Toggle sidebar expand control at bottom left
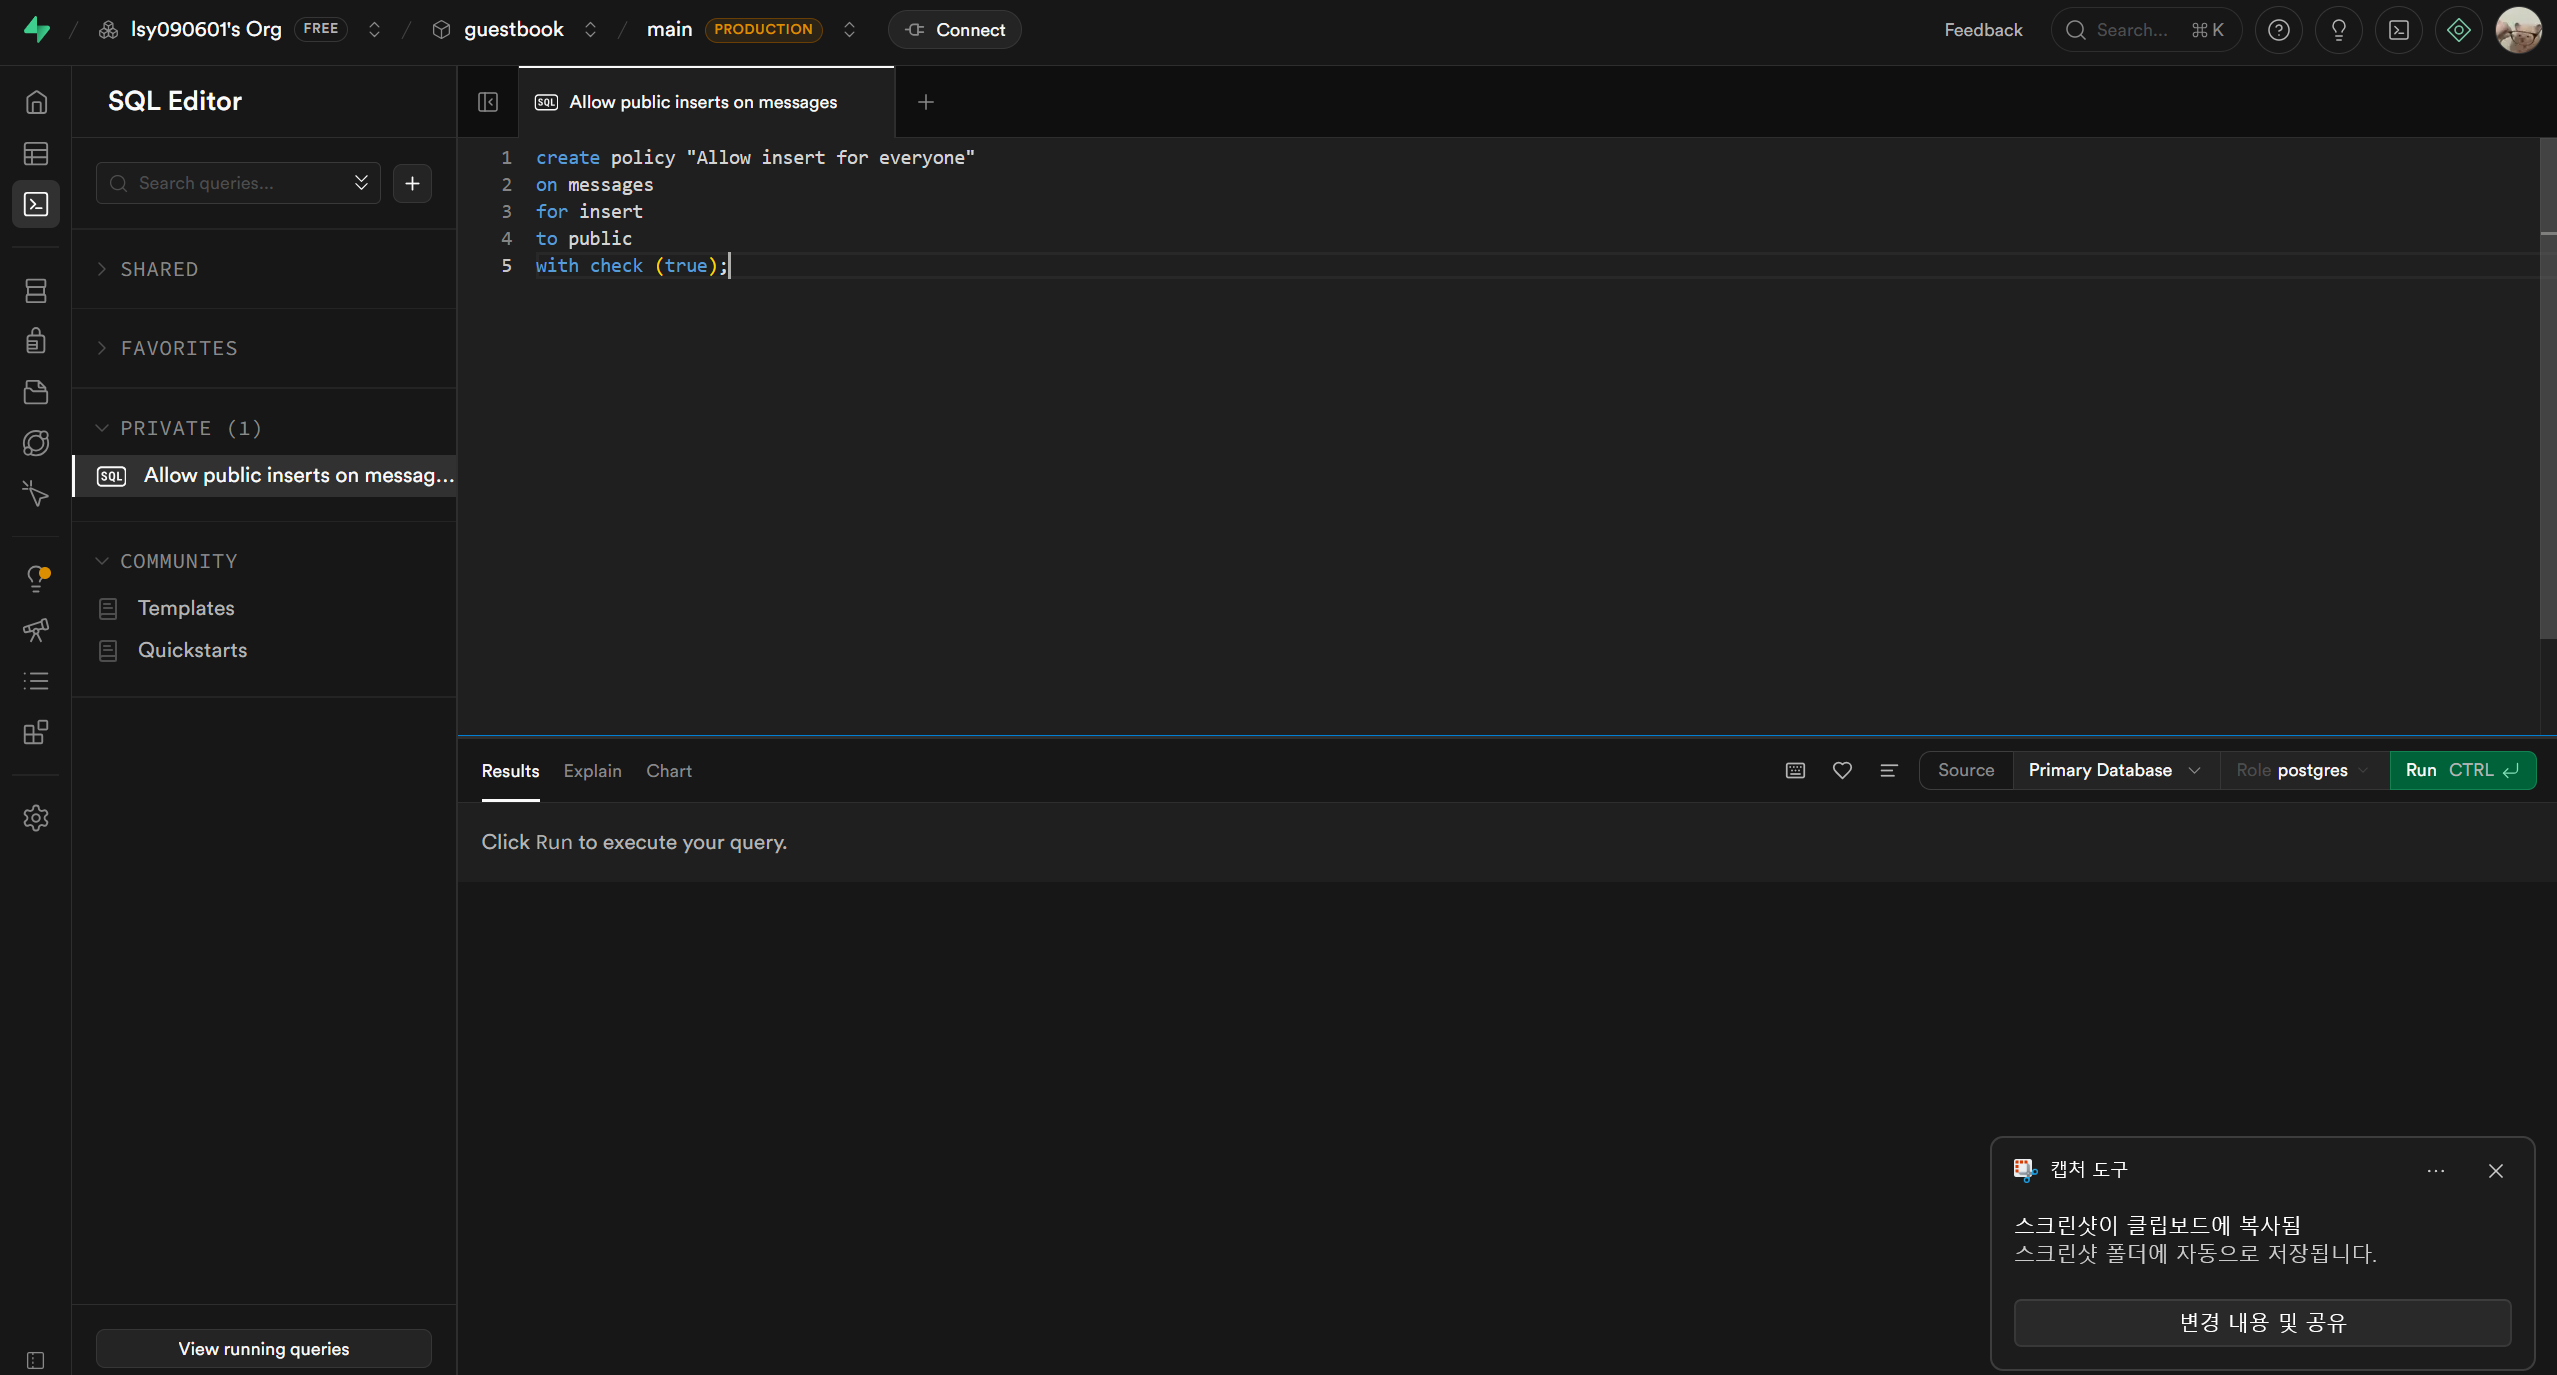 pyautogui.click(x=36, y=1360)
